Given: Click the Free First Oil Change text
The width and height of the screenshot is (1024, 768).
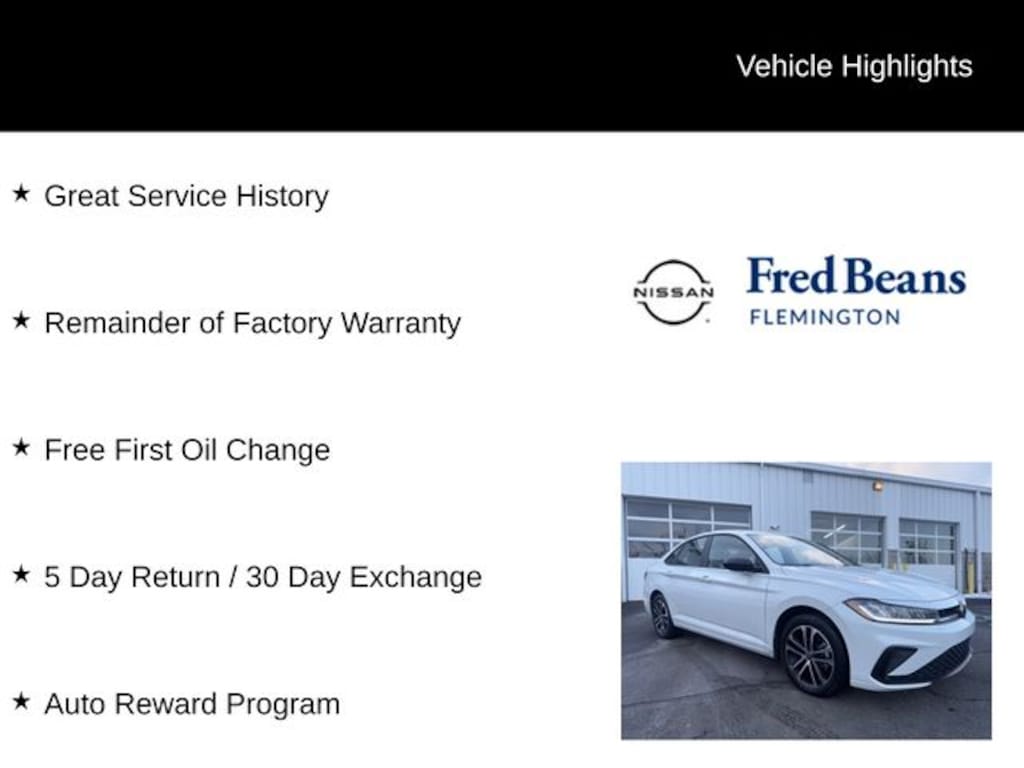Looking at the screenshot, I should (x=187, y=450).
